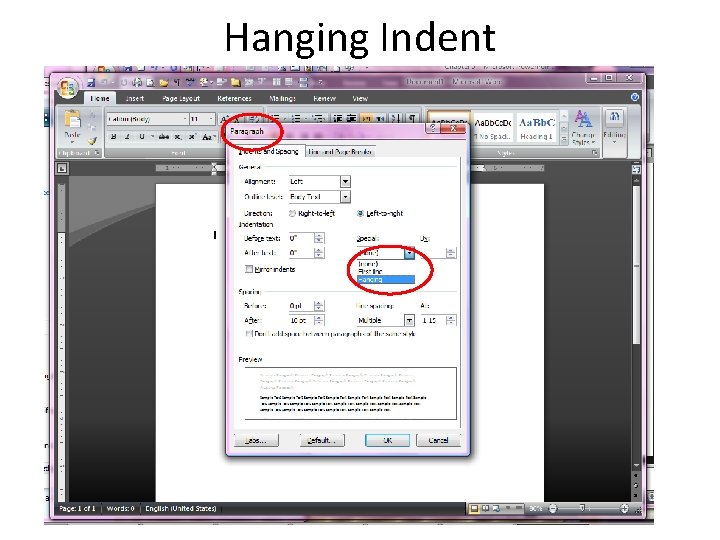Toggle Bold formatting in ribbon
This screenshot has width=720, height=540.
(x=113, y=137)
